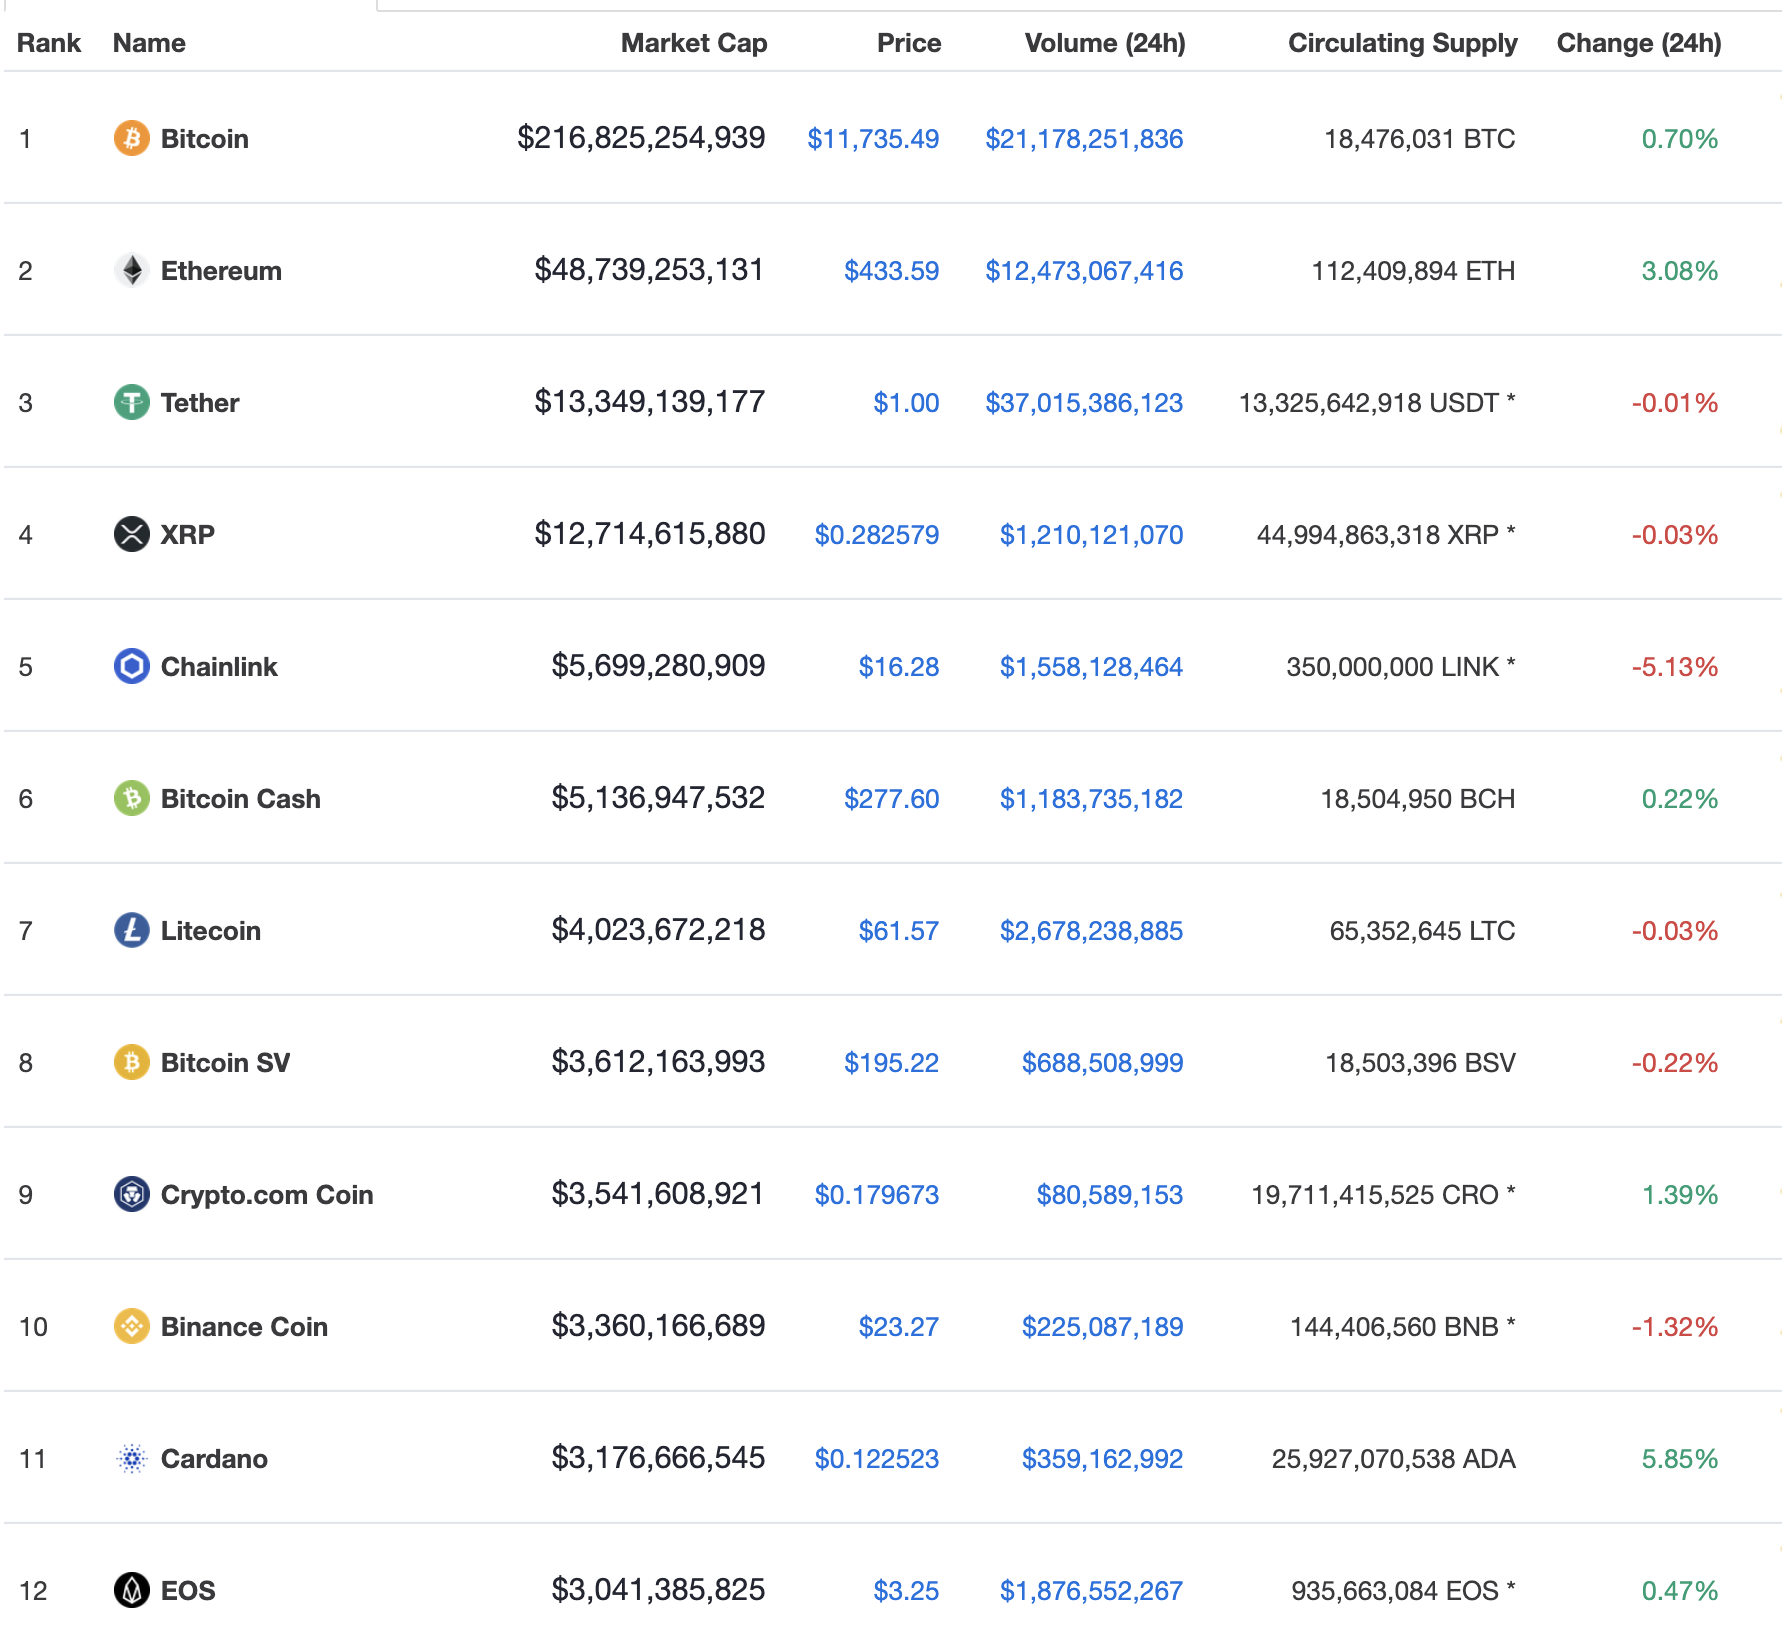Sort by Volume (24h) header
This screenshot has width=1782, height=1638.
[x=1105, y=43]
